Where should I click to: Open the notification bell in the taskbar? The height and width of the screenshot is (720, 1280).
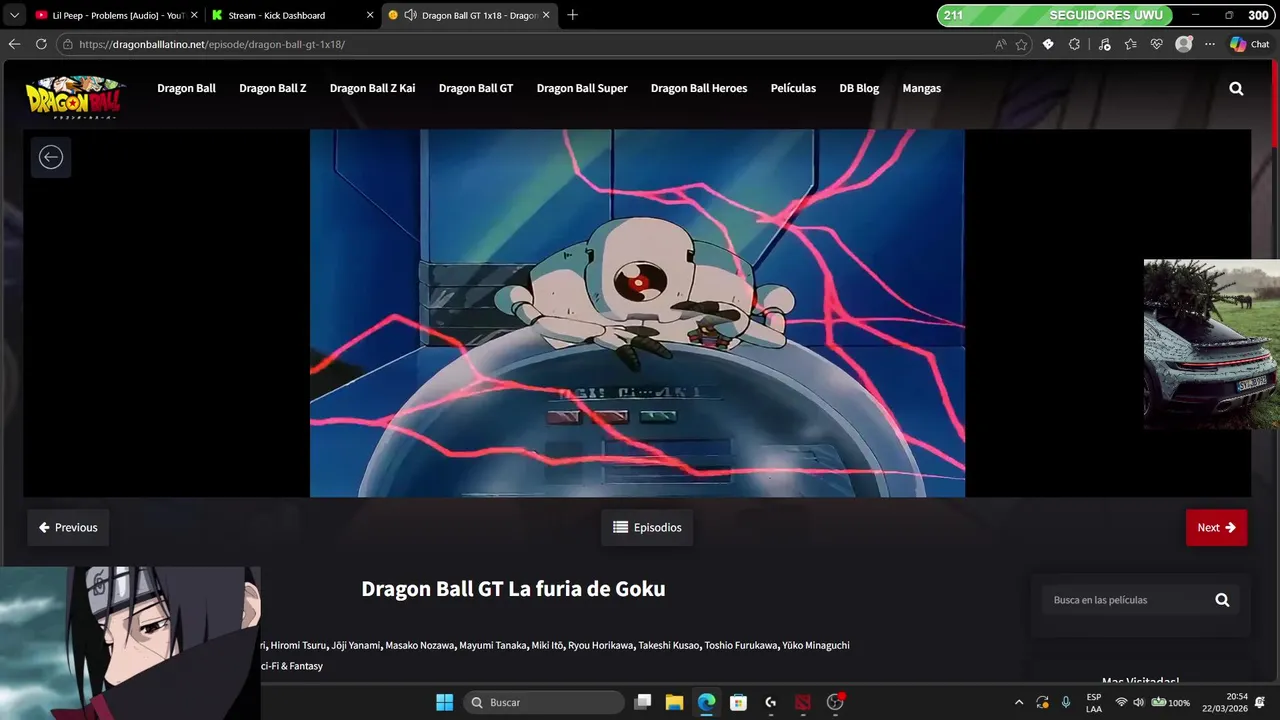point(1260,702)
